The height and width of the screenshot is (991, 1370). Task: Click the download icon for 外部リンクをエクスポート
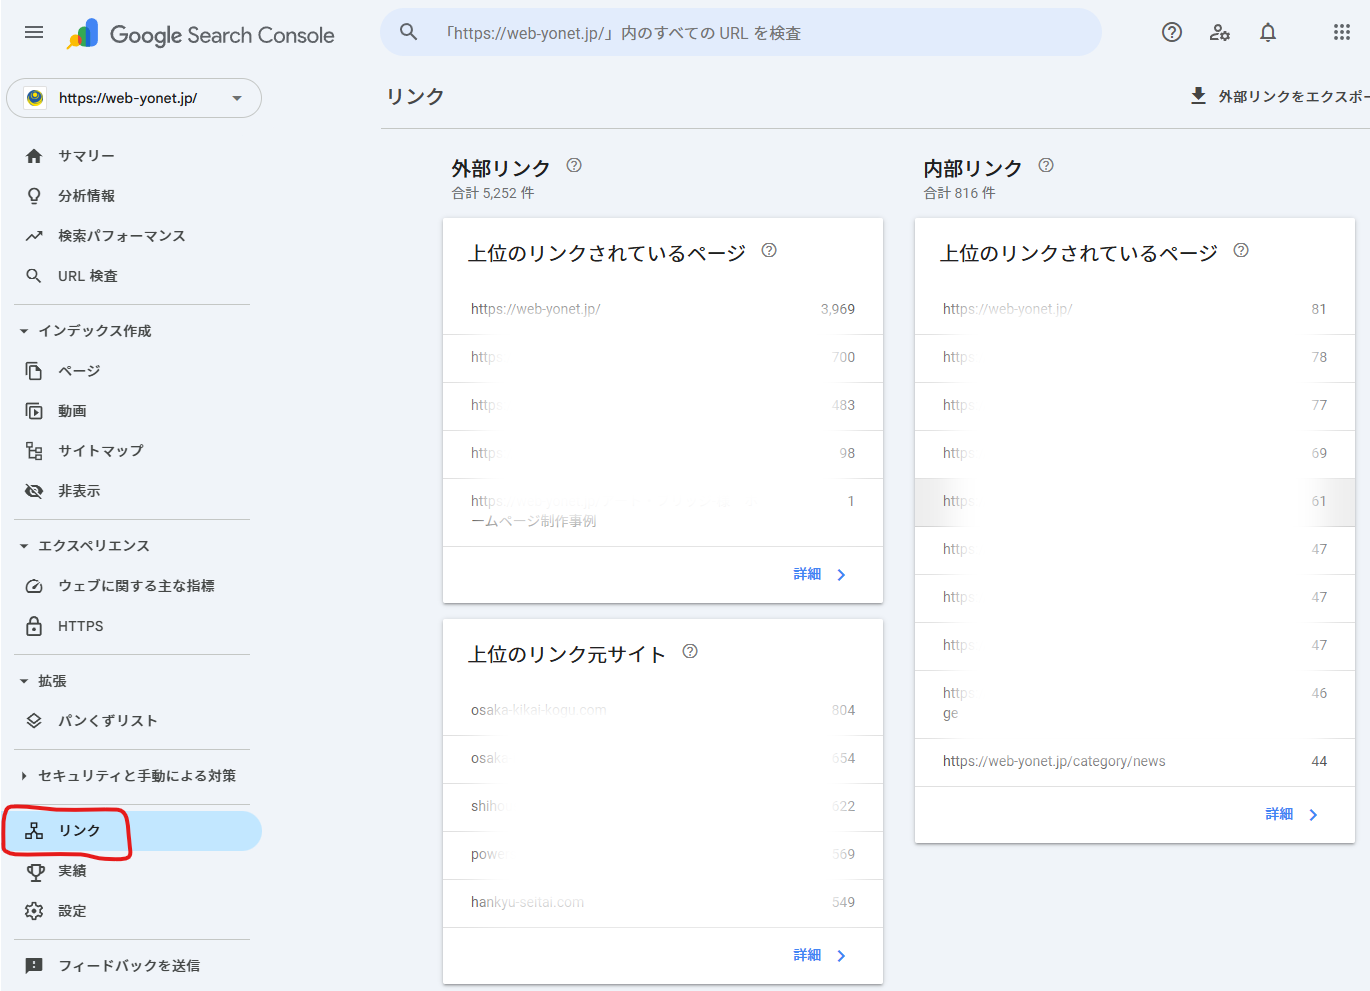(x=1198, y=96)
